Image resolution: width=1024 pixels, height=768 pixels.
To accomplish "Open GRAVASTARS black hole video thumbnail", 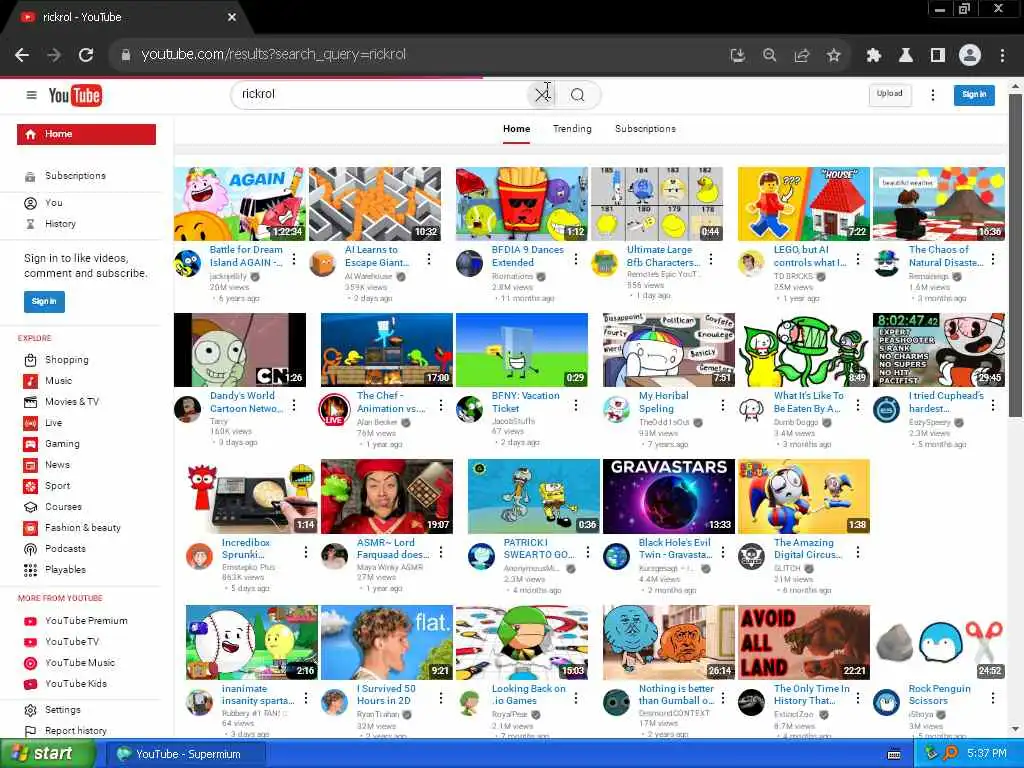I will 669,496.
